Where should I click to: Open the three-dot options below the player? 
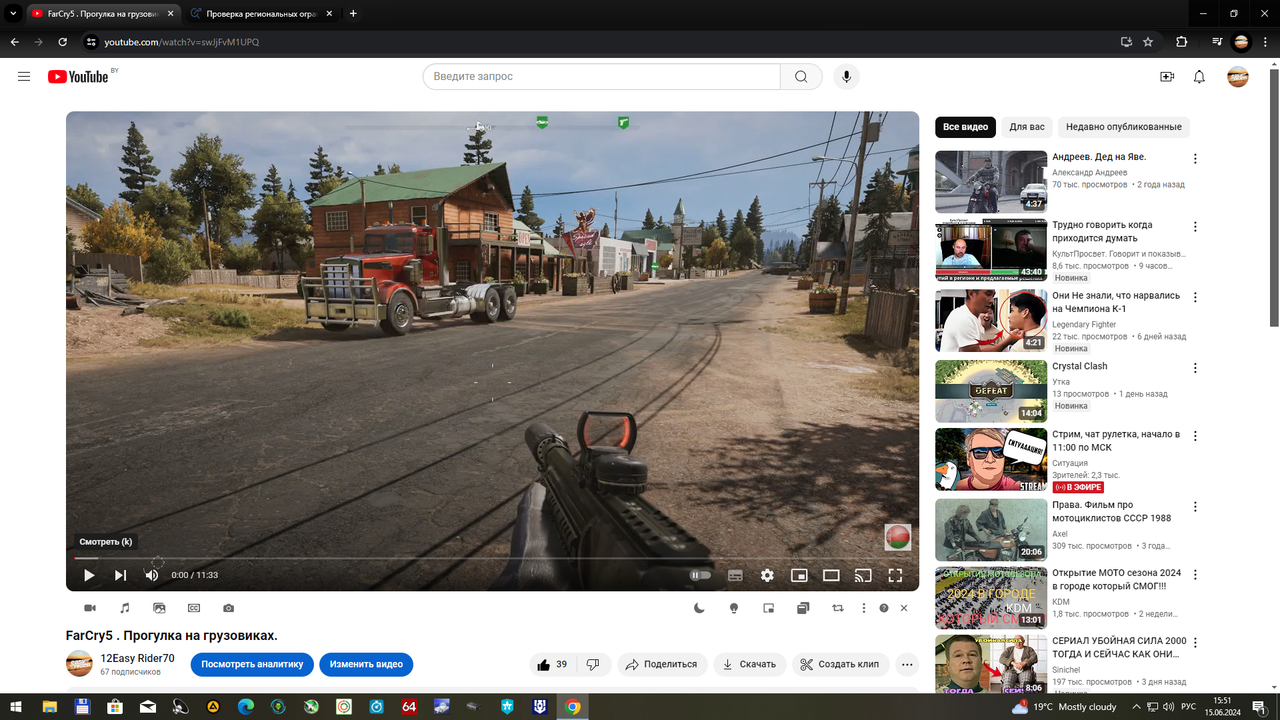coord(864,608)
